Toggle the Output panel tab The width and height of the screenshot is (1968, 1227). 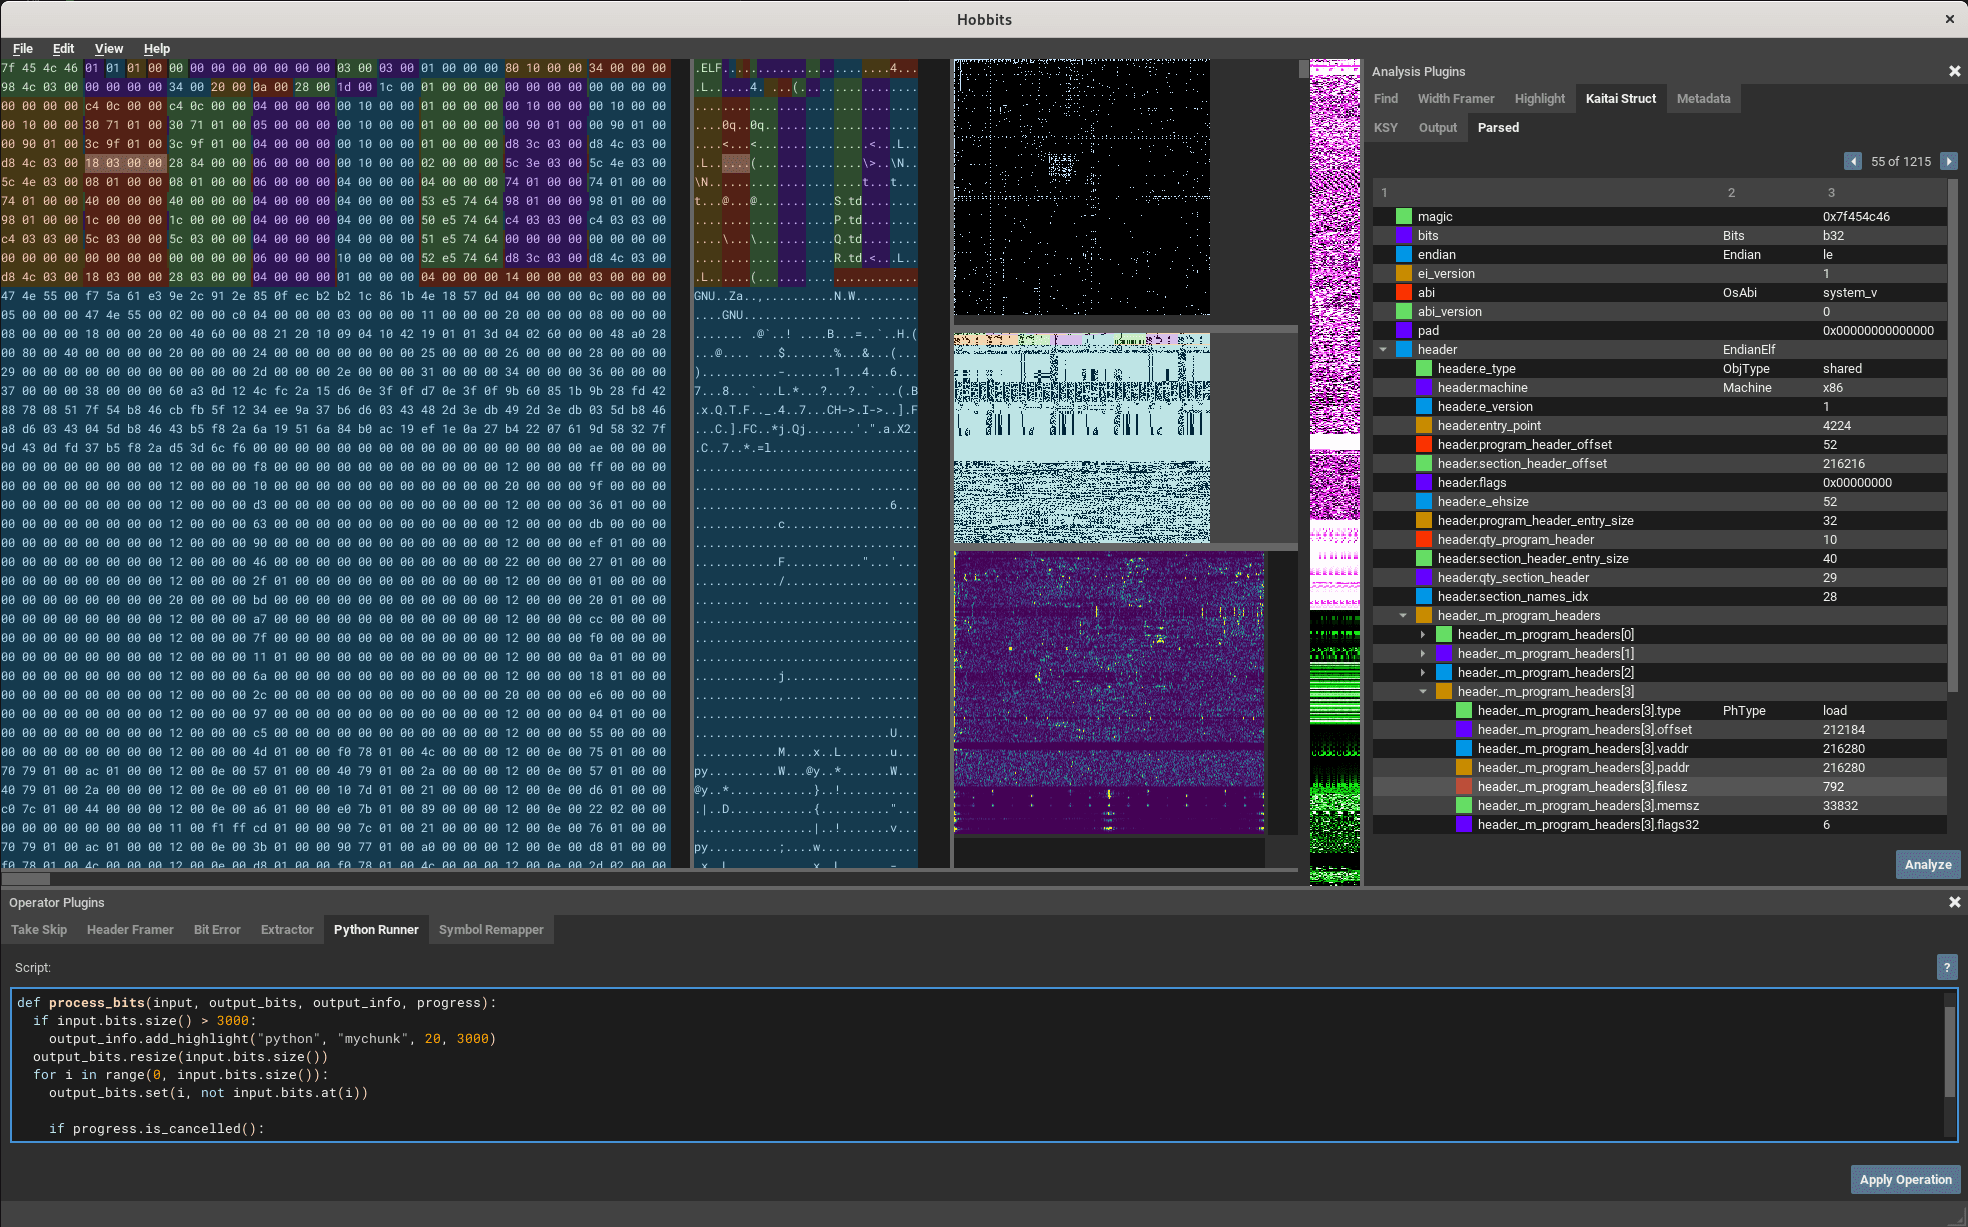(1438, 127)
